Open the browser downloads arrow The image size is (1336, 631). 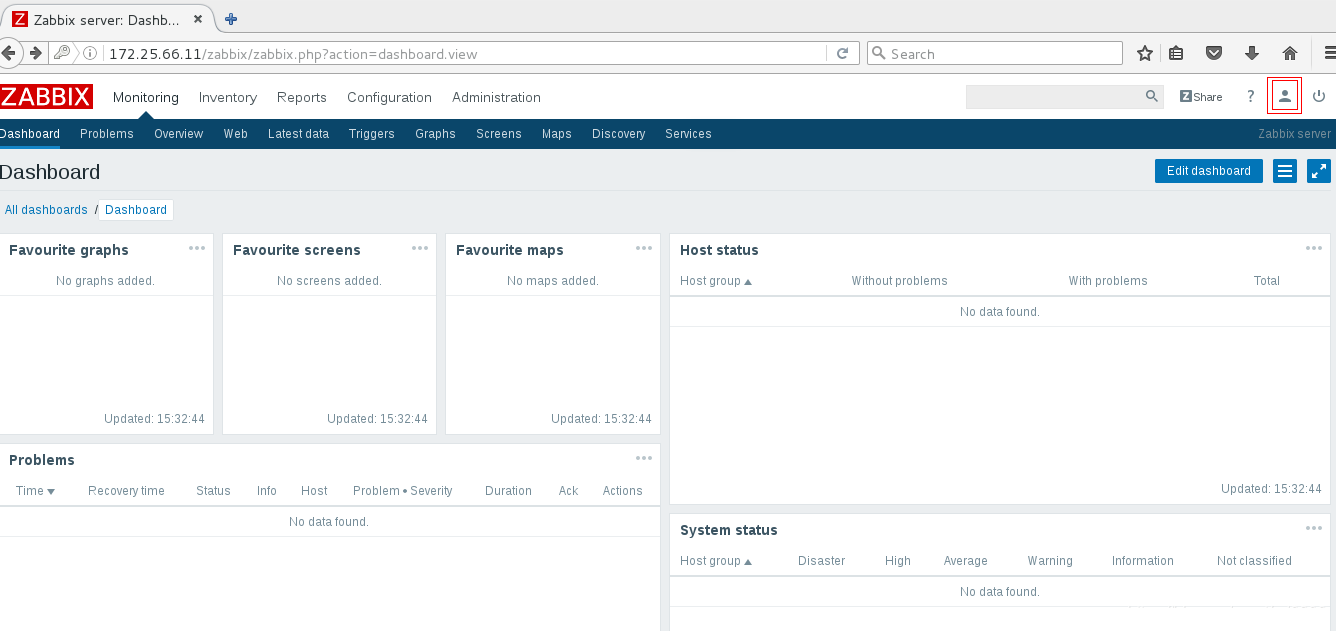[1251, 53]
